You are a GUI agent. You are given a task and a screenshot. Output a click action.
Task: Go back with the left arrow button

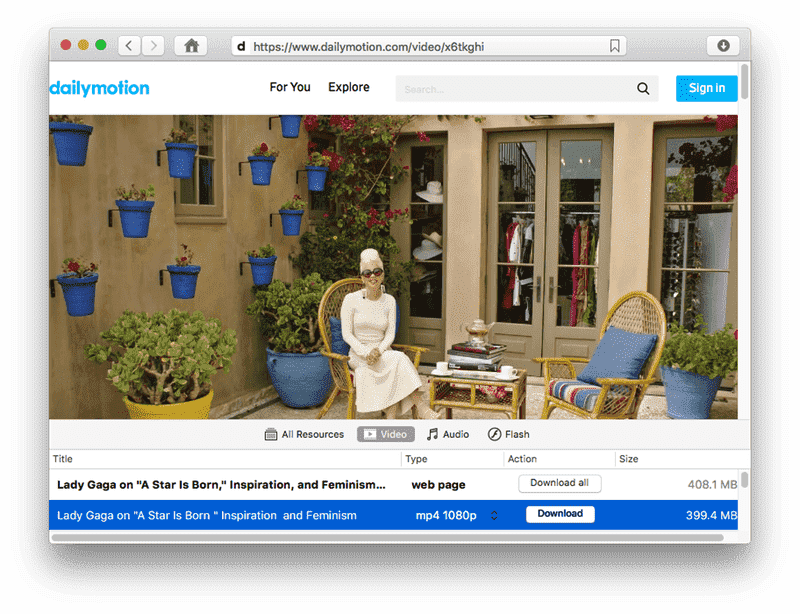[130, 46]
